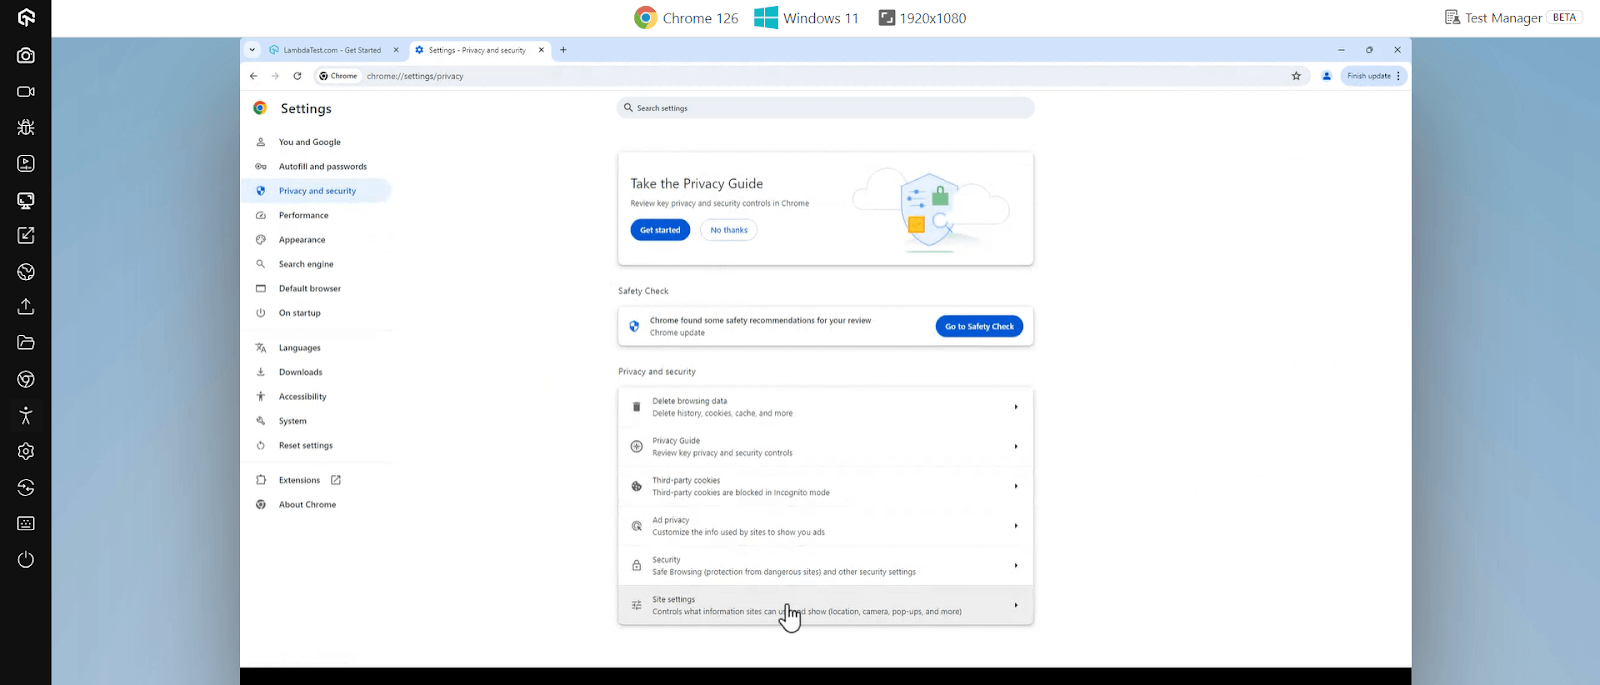
Task: Click the lock icon beside Security
Action: (x=637, y=566)
